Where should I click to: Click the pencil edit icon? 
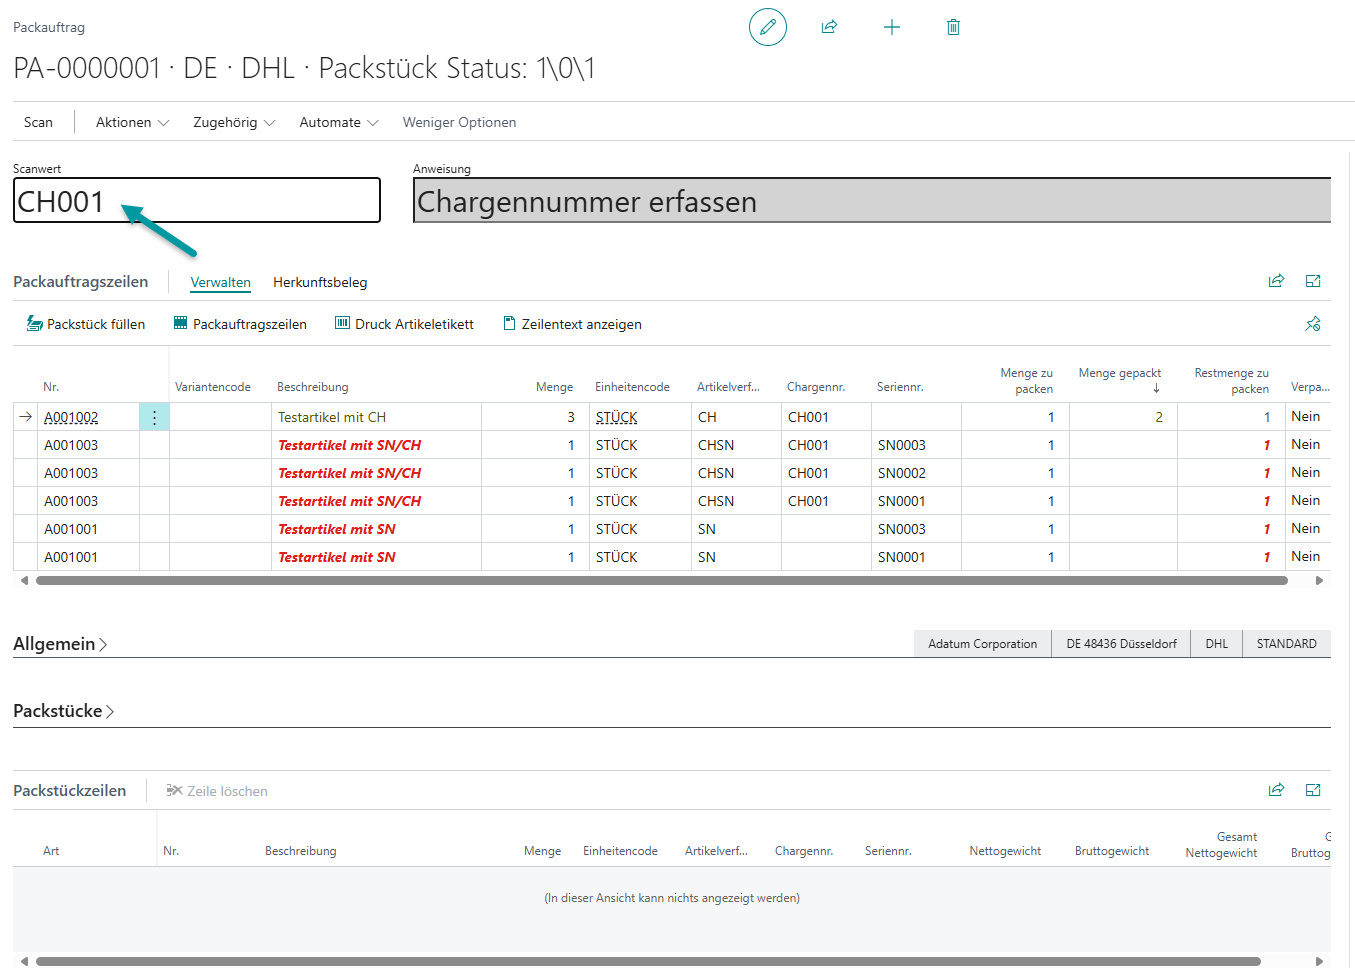767,27
